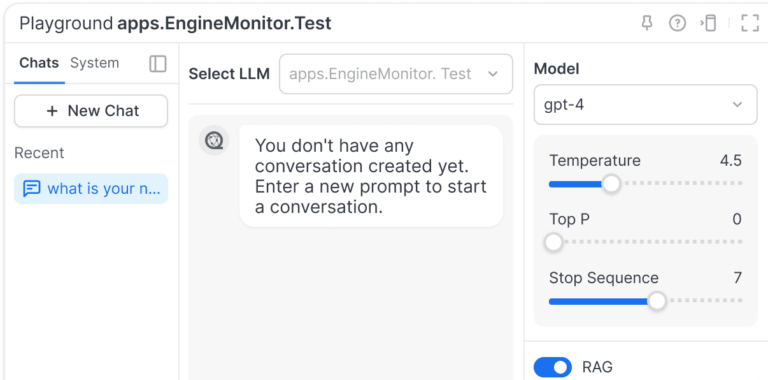Click the plus icon on New Chat

click(x=52, y=111)
